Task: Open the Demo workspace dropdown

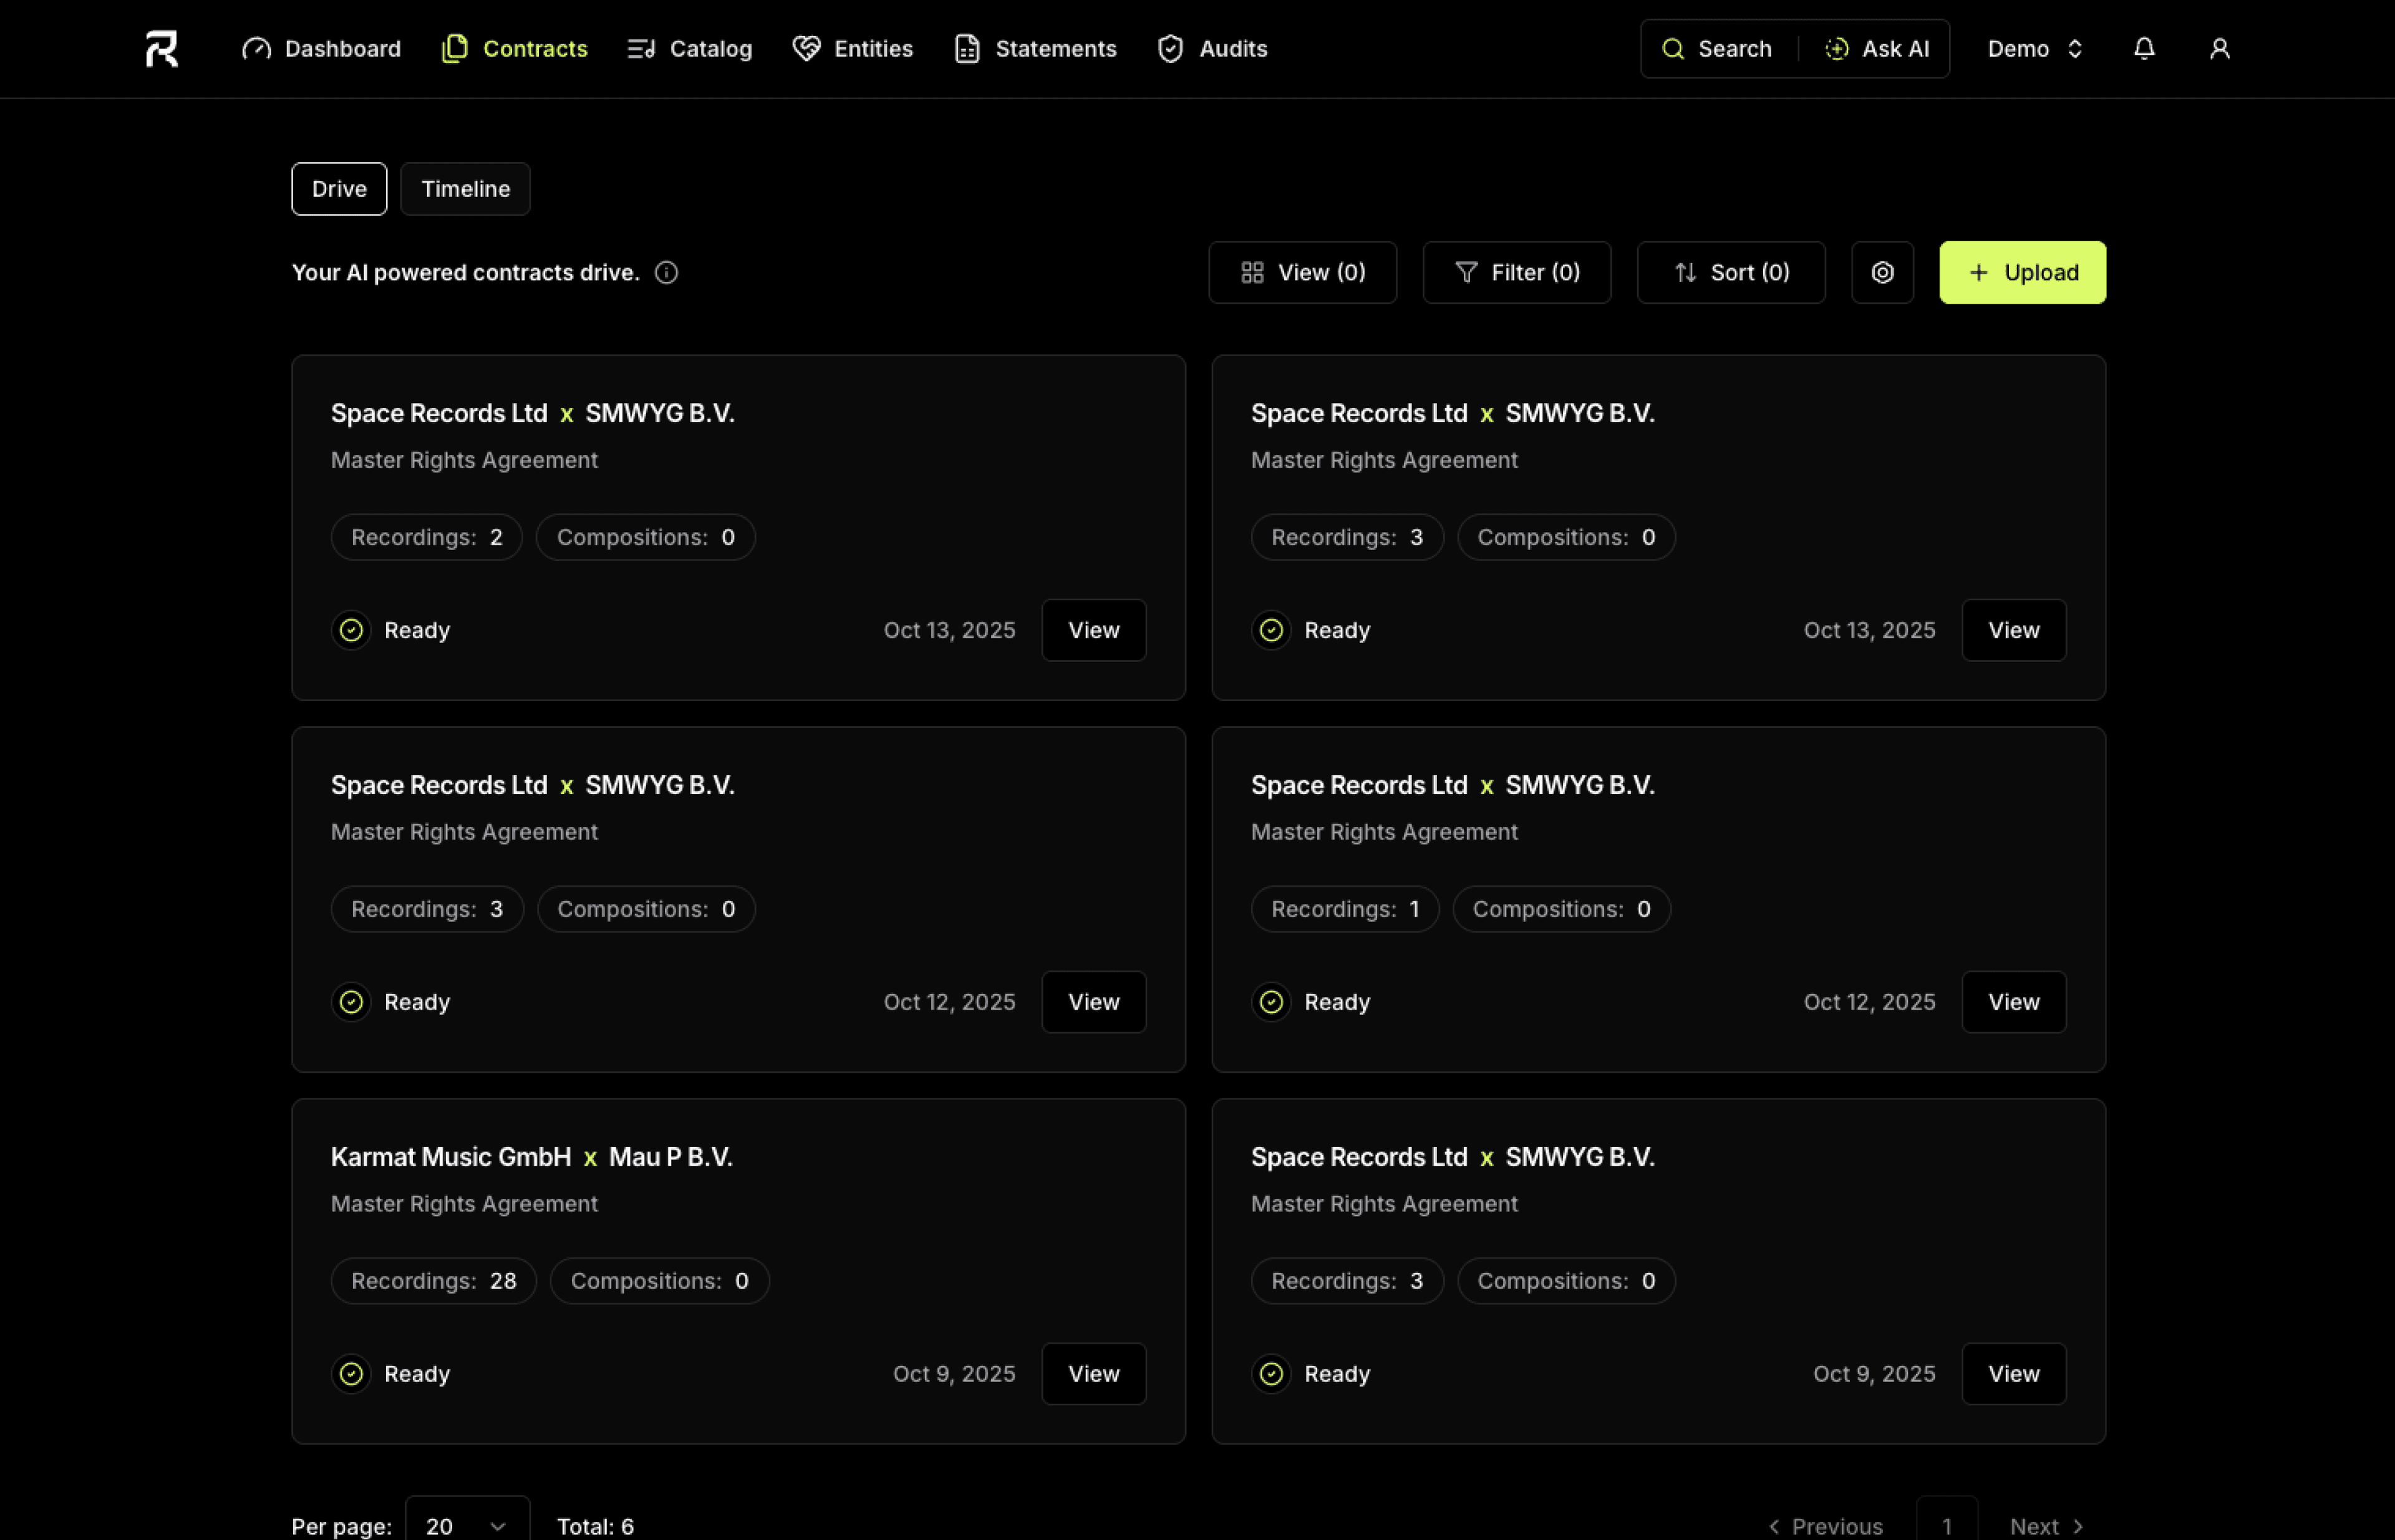Action: pos(2034,48)
